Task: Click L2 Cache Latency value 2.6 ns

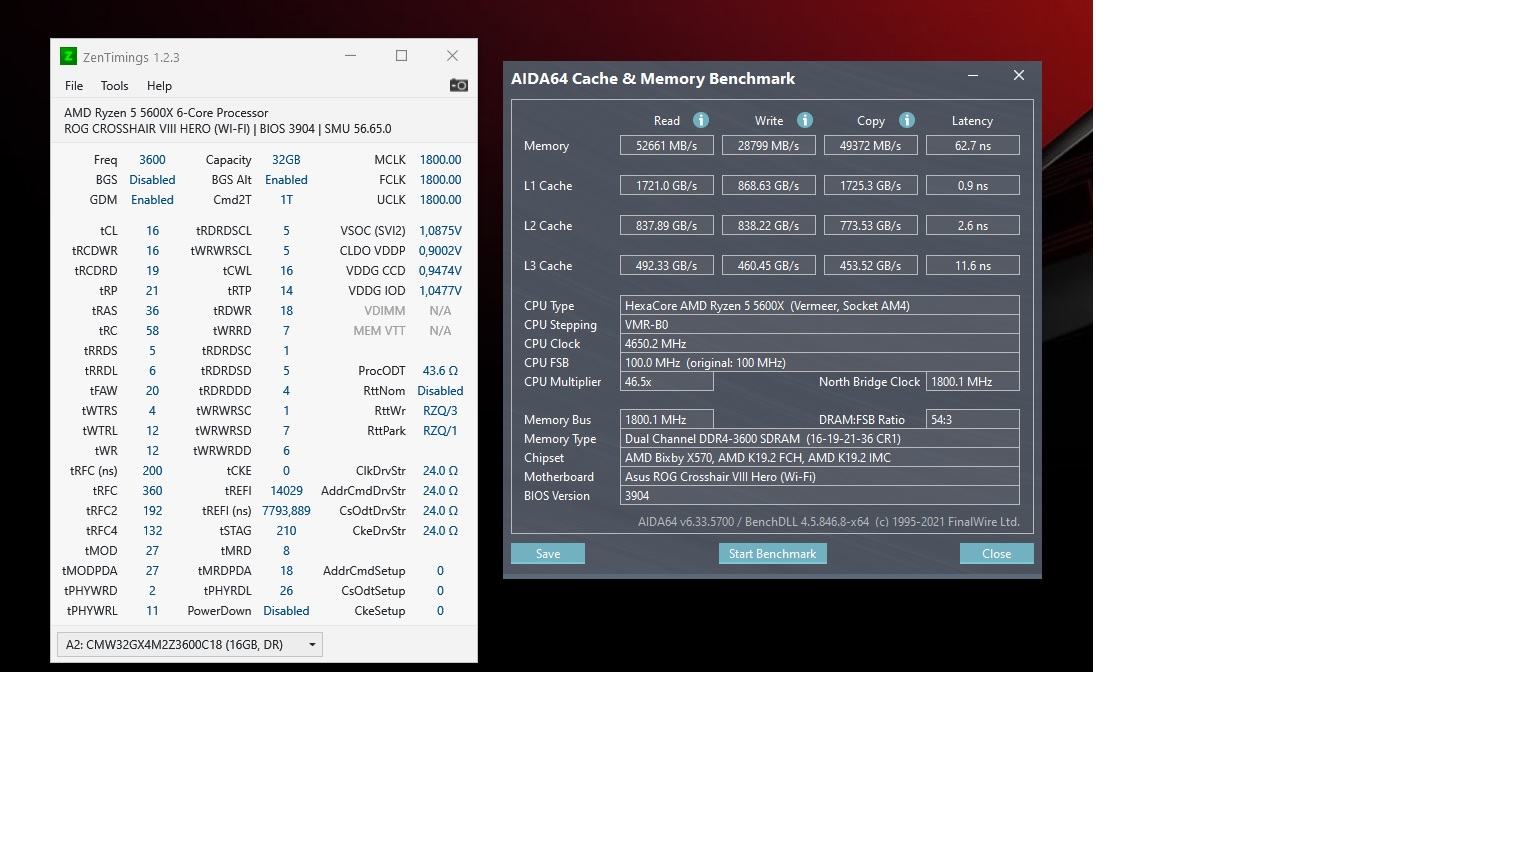Action: (x=972, y=226)
